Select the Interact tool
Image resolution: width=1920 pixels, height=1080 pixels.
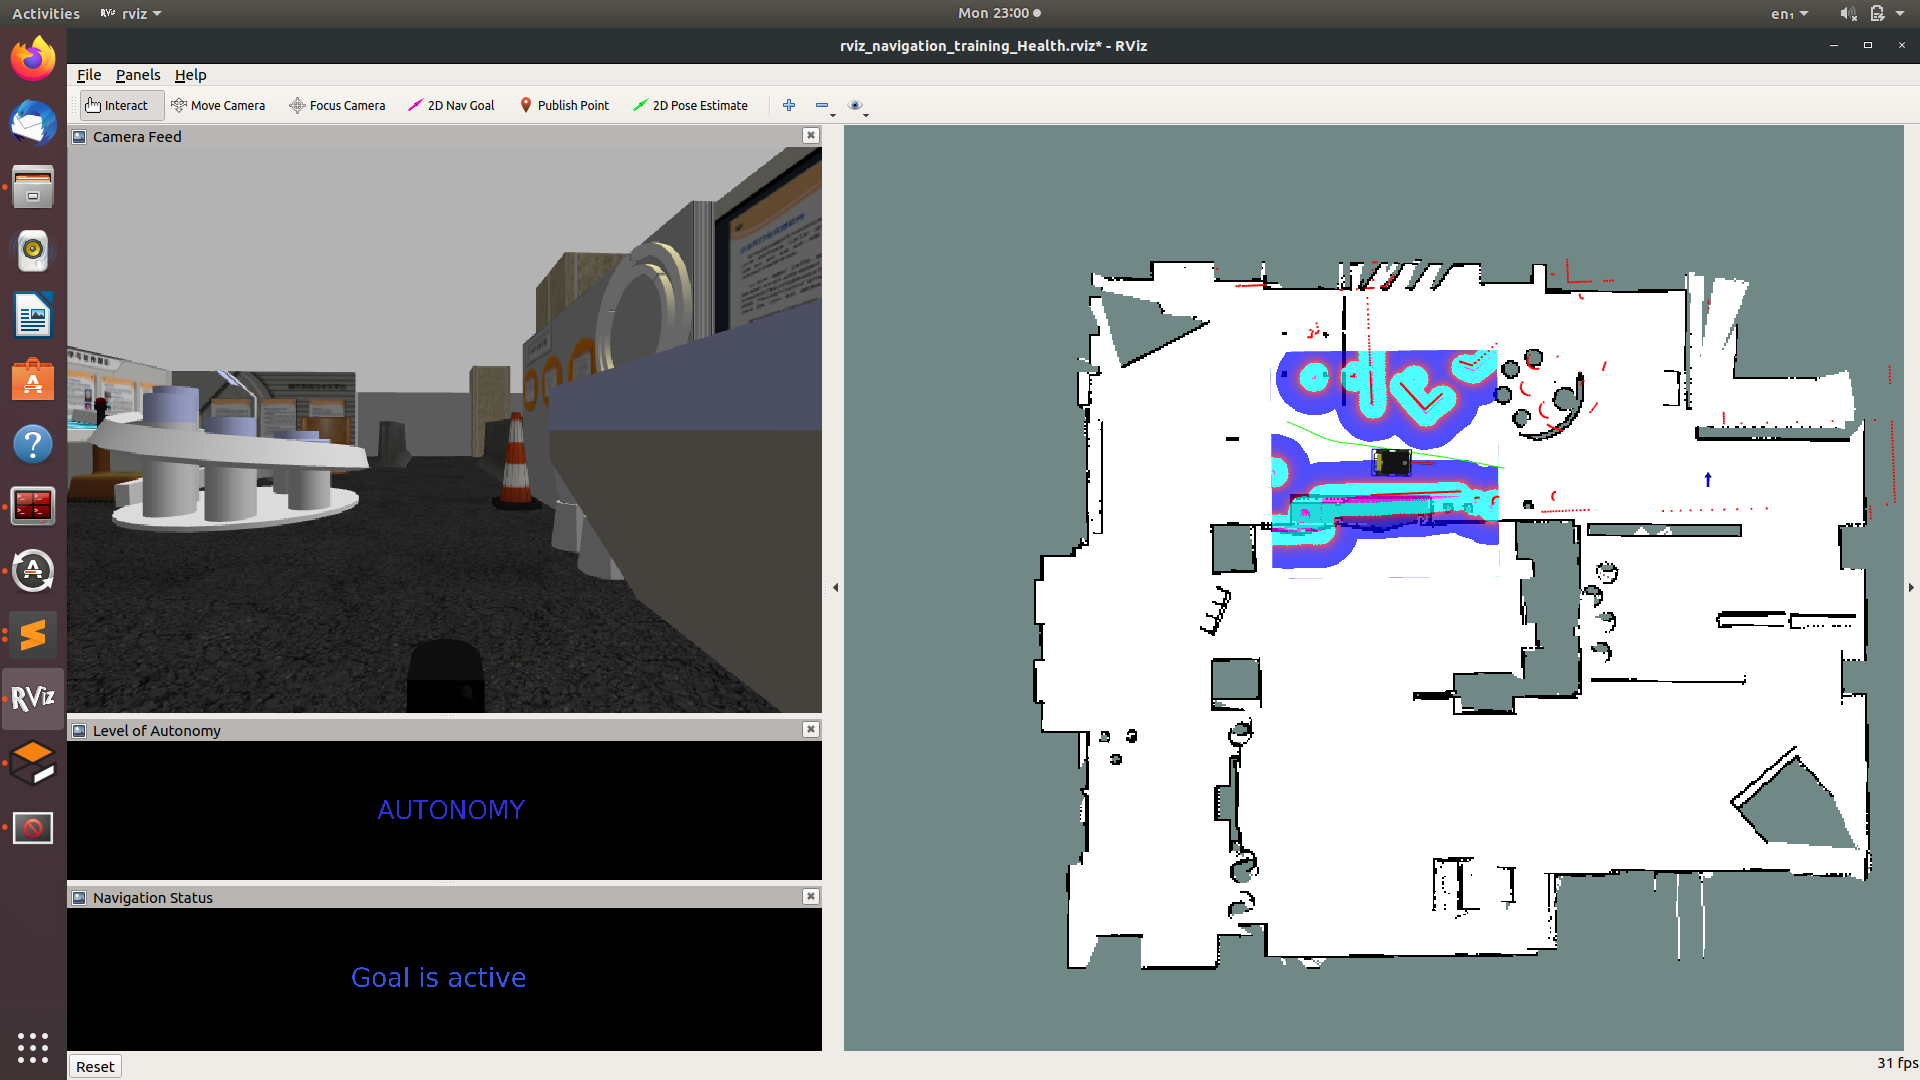pyautogui.click(x=117, y=105)
